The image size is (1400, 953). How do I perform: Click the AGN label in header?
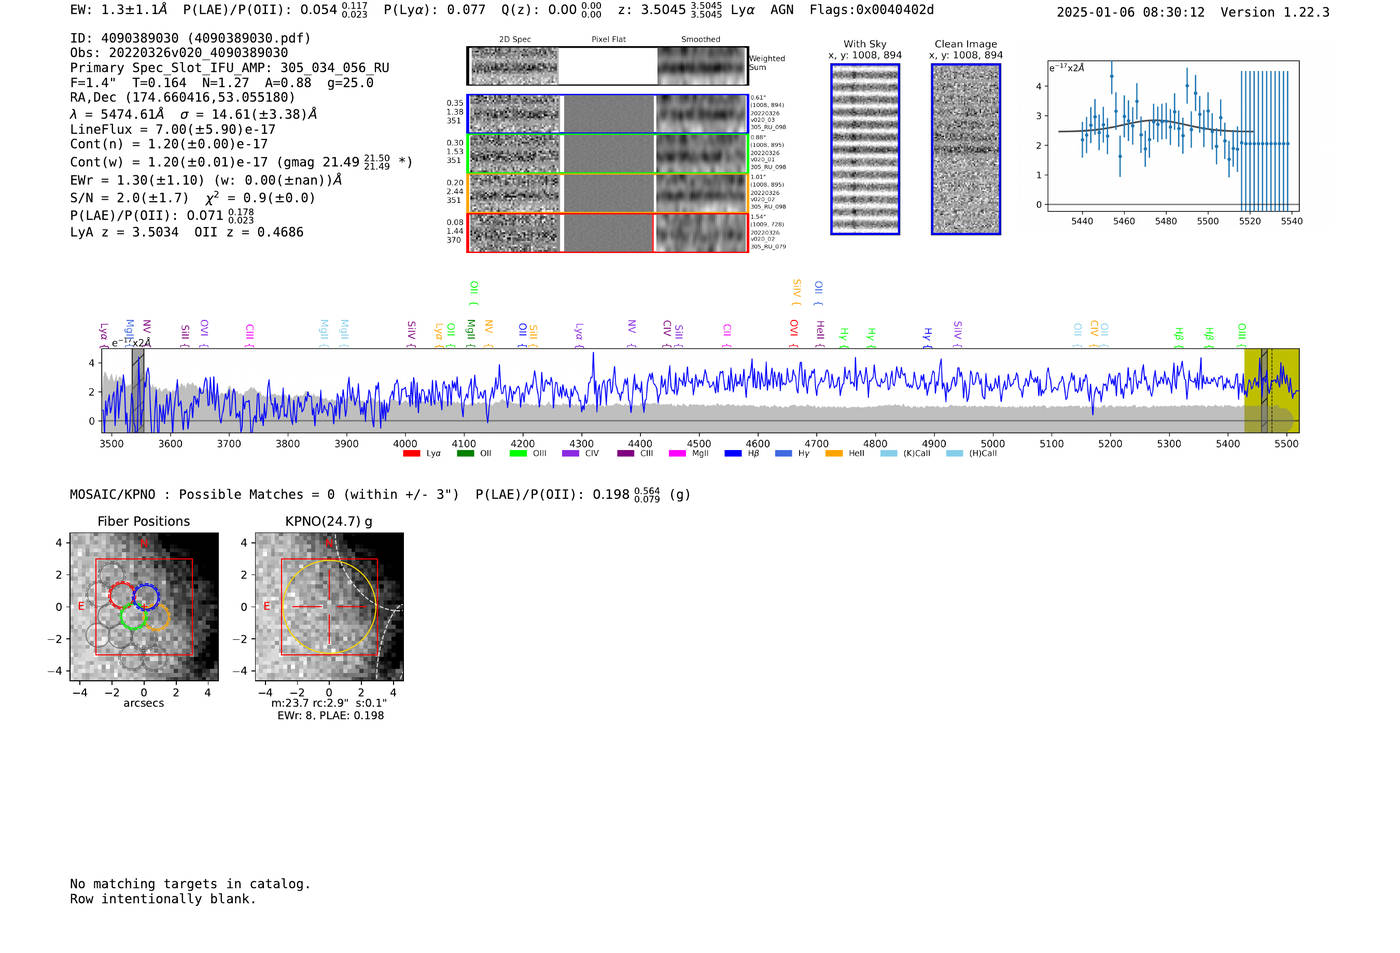tap(782, 10)
